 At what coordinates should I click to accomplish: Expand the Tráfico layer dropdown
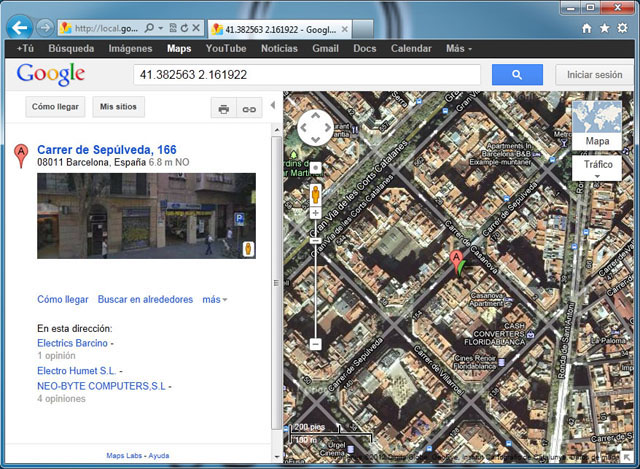click(x=597, y=168)
